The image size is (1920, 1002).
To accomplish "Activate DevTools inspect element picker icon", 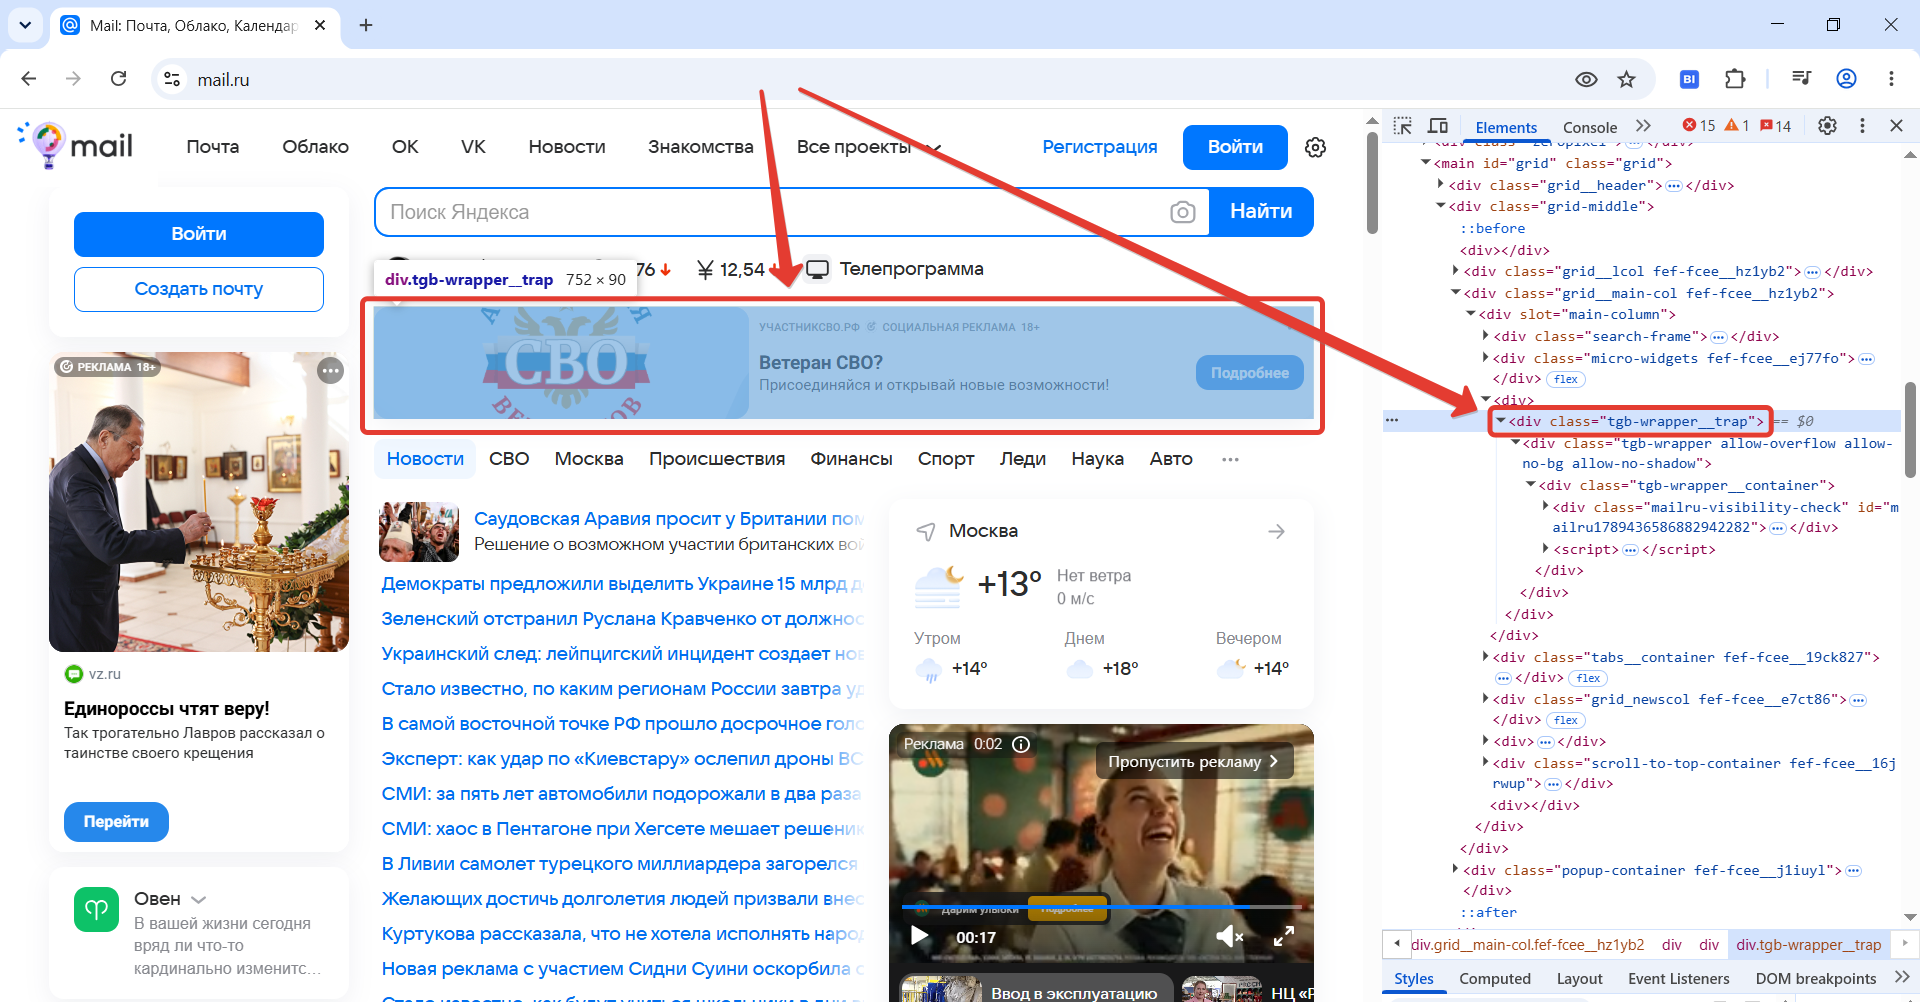I will (1403, 126).
